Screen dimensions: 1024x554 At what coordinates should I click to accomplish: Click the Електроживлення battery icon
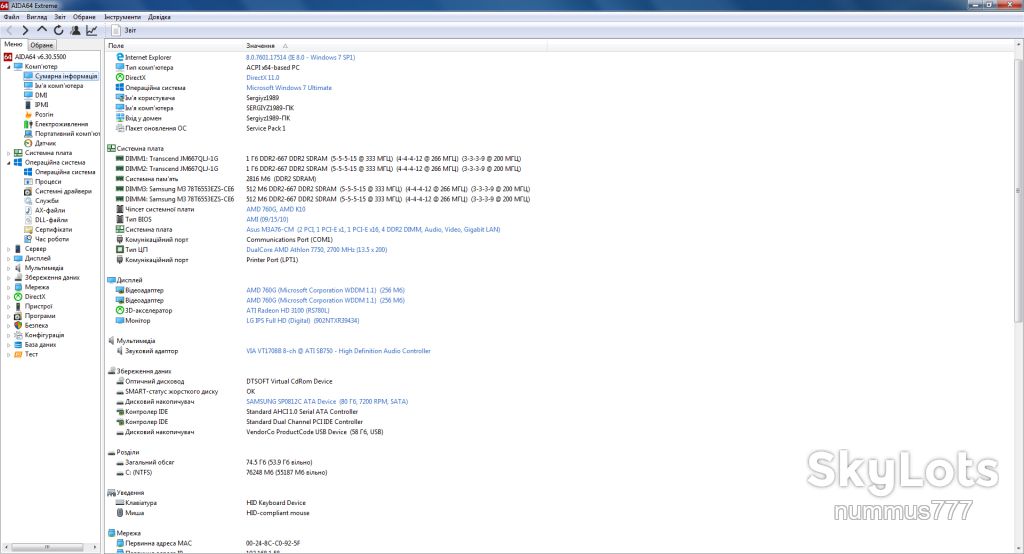[28, 123]
